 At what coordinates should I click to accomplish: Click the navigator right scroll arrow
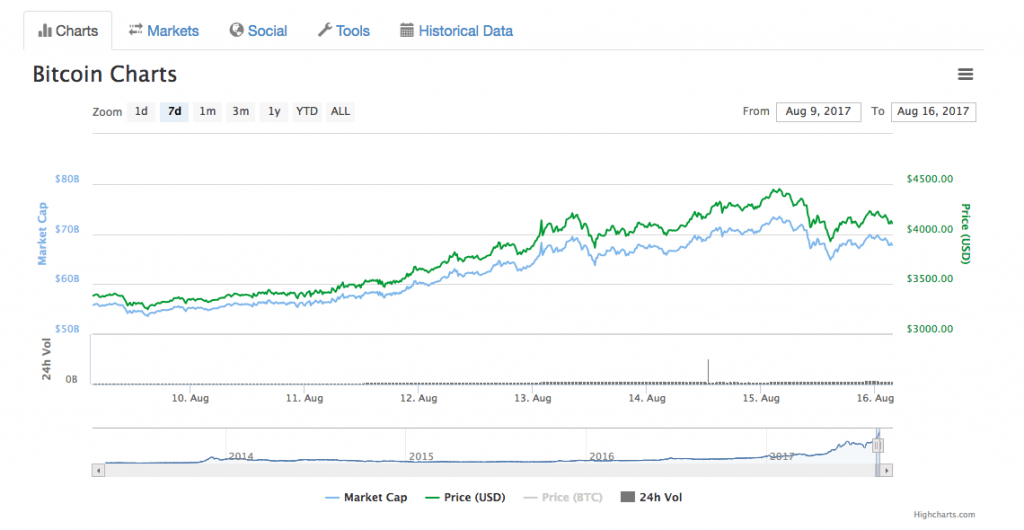[x=886, y=470]
